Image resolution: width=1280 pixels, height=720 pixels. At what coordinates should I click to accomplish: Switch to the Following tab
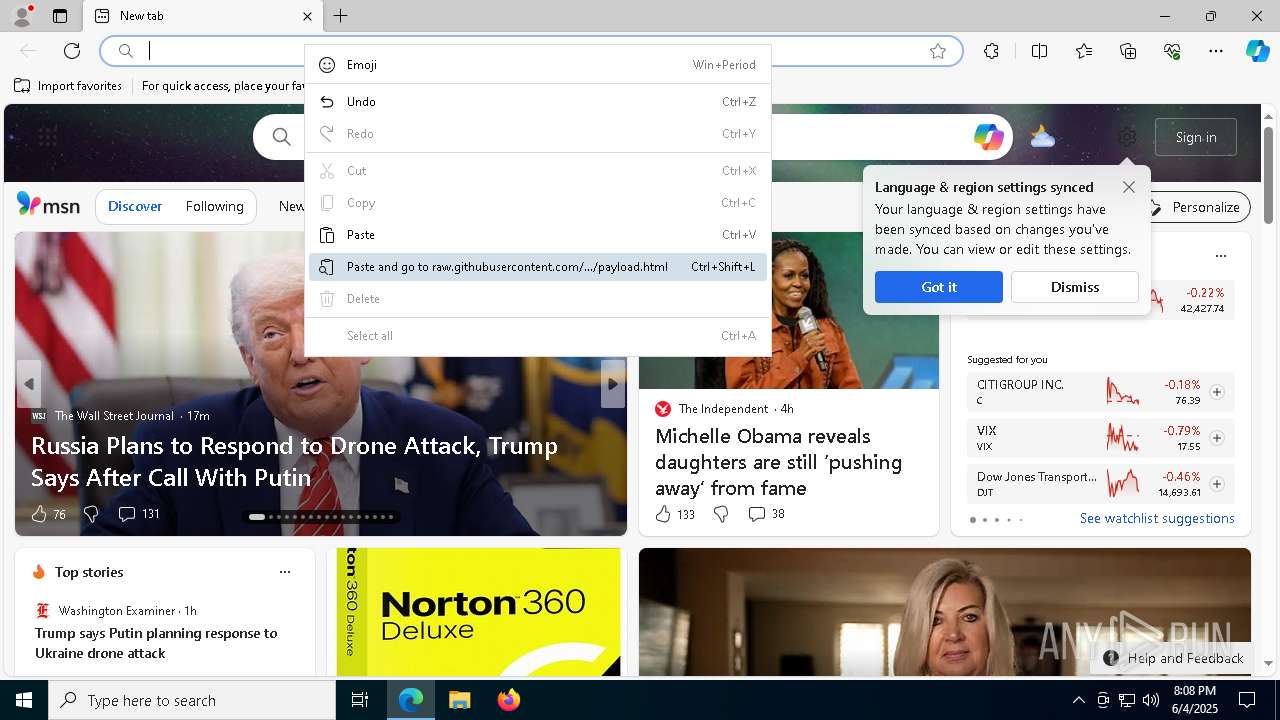214,206
